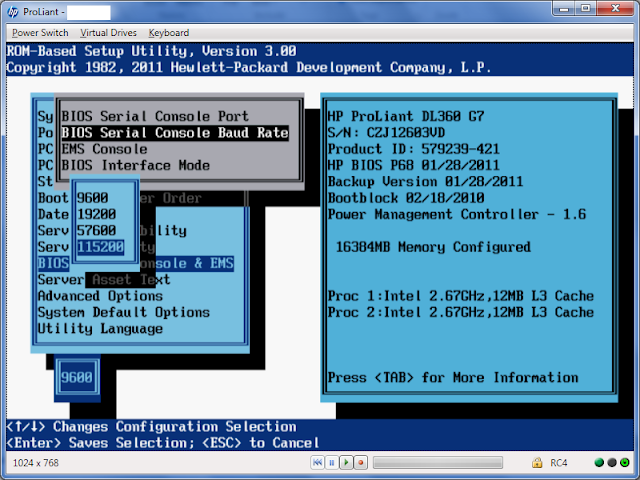This screenshot has width=640, height=480.
Task: Choose the 57600 baud rate
Action: [x=97, y=231]
